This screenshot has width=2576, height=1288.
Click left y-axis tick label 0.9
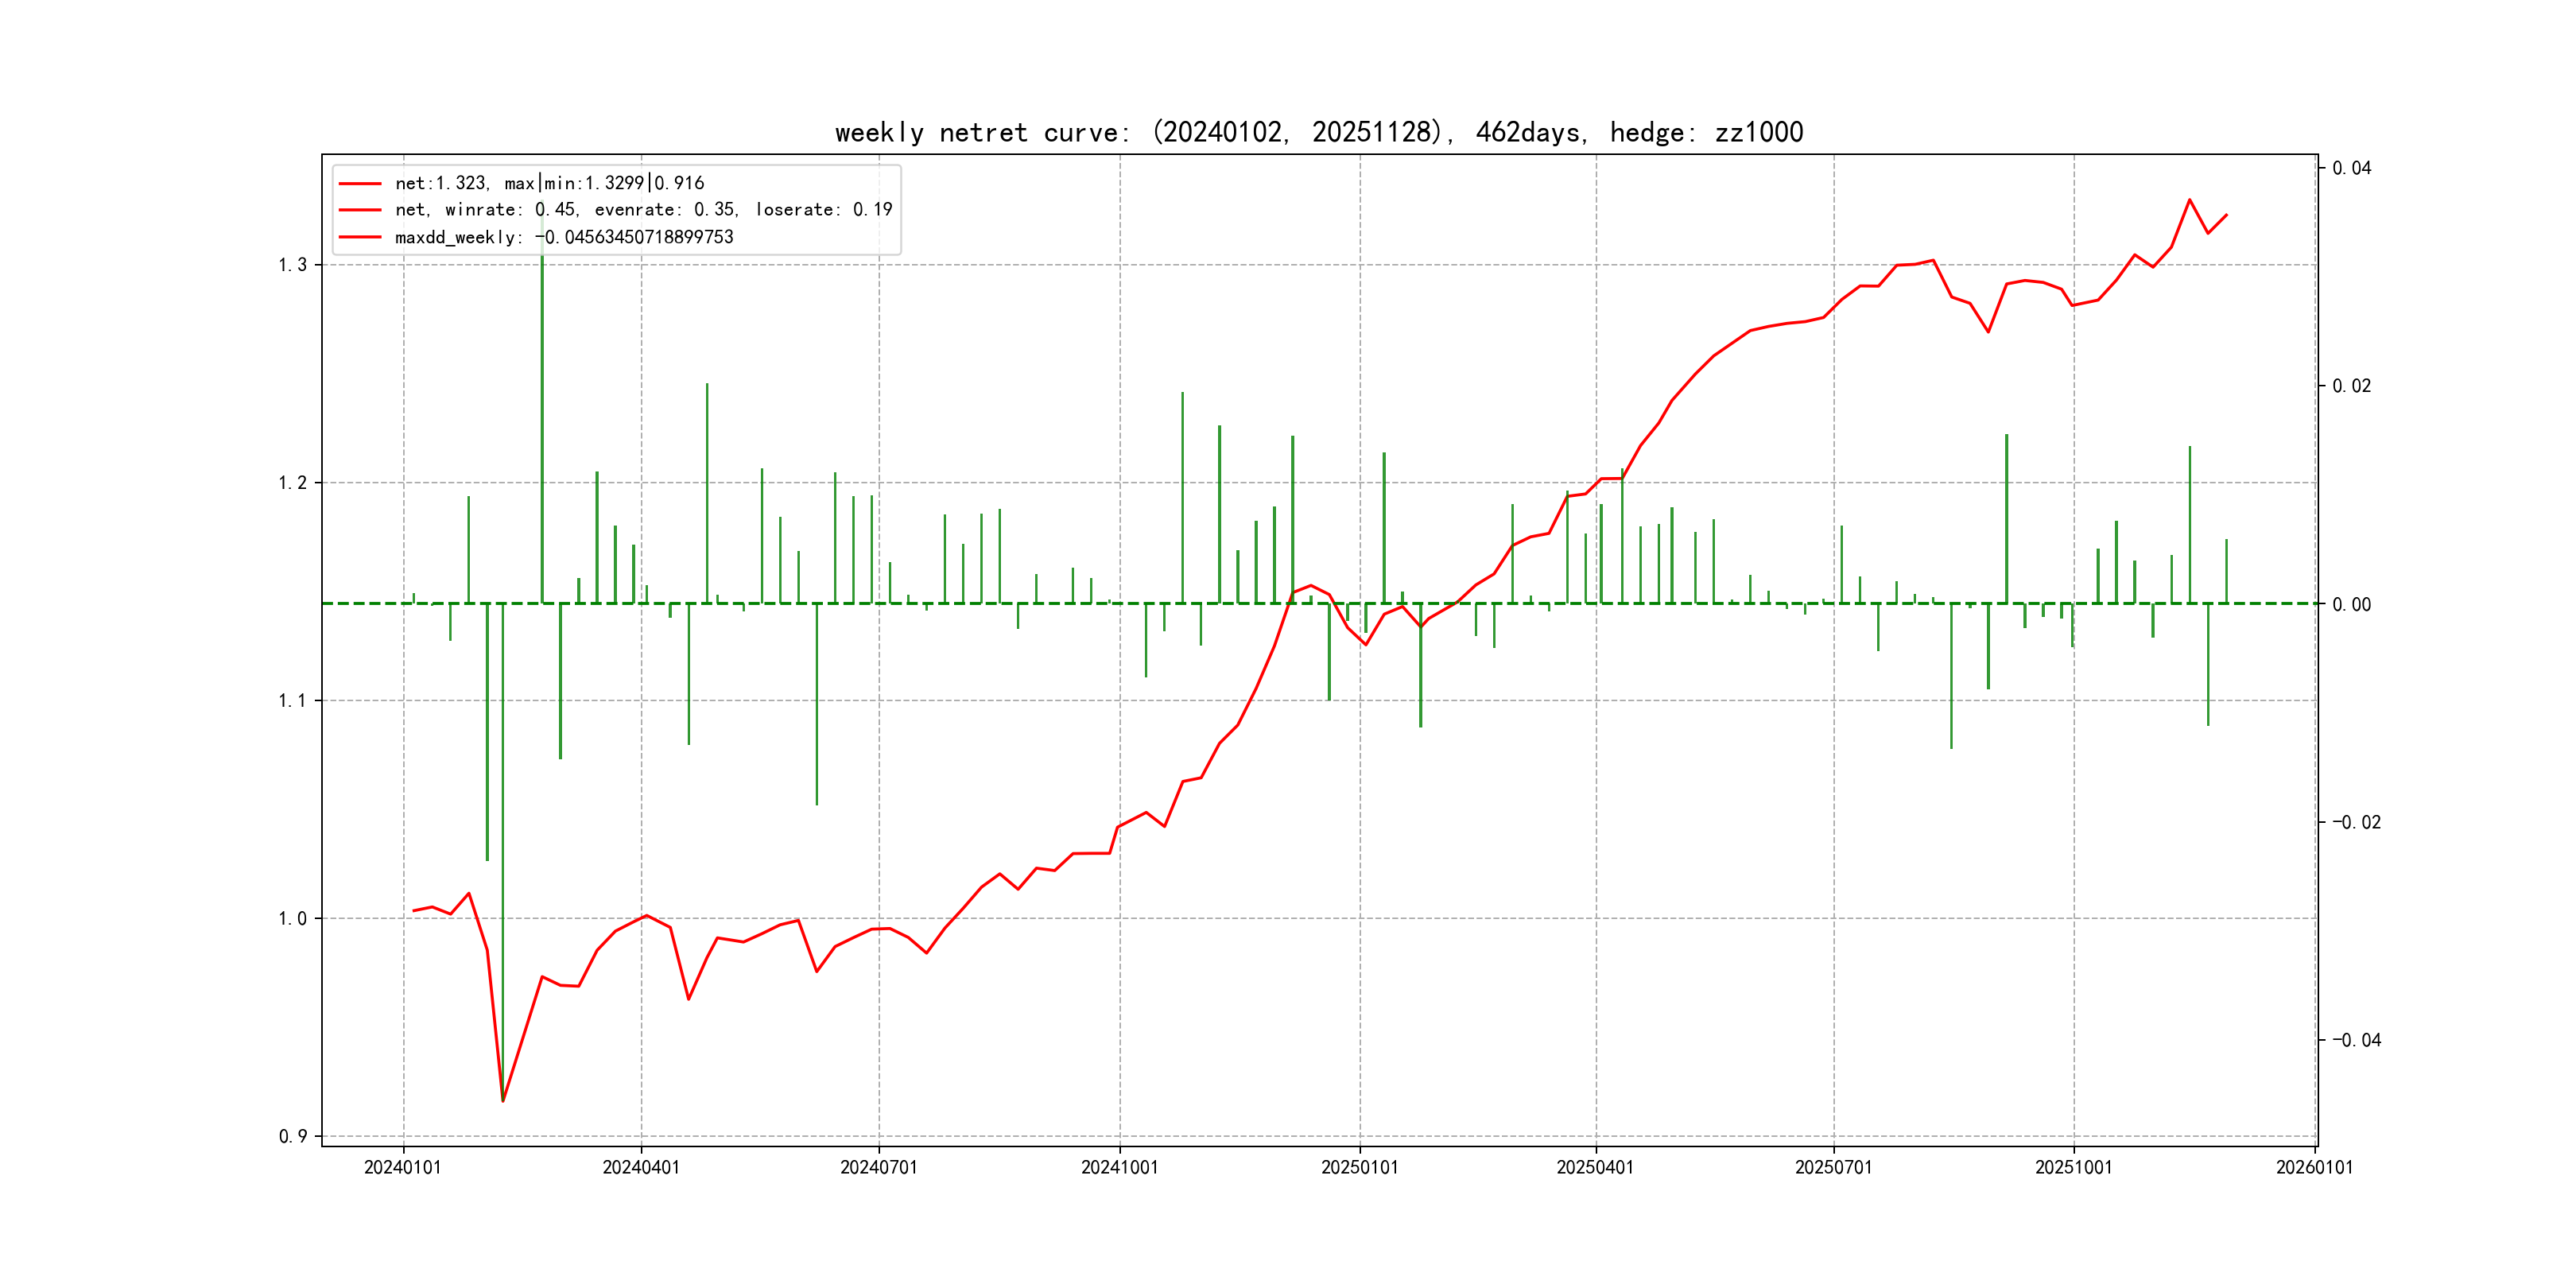point(292,1136)
